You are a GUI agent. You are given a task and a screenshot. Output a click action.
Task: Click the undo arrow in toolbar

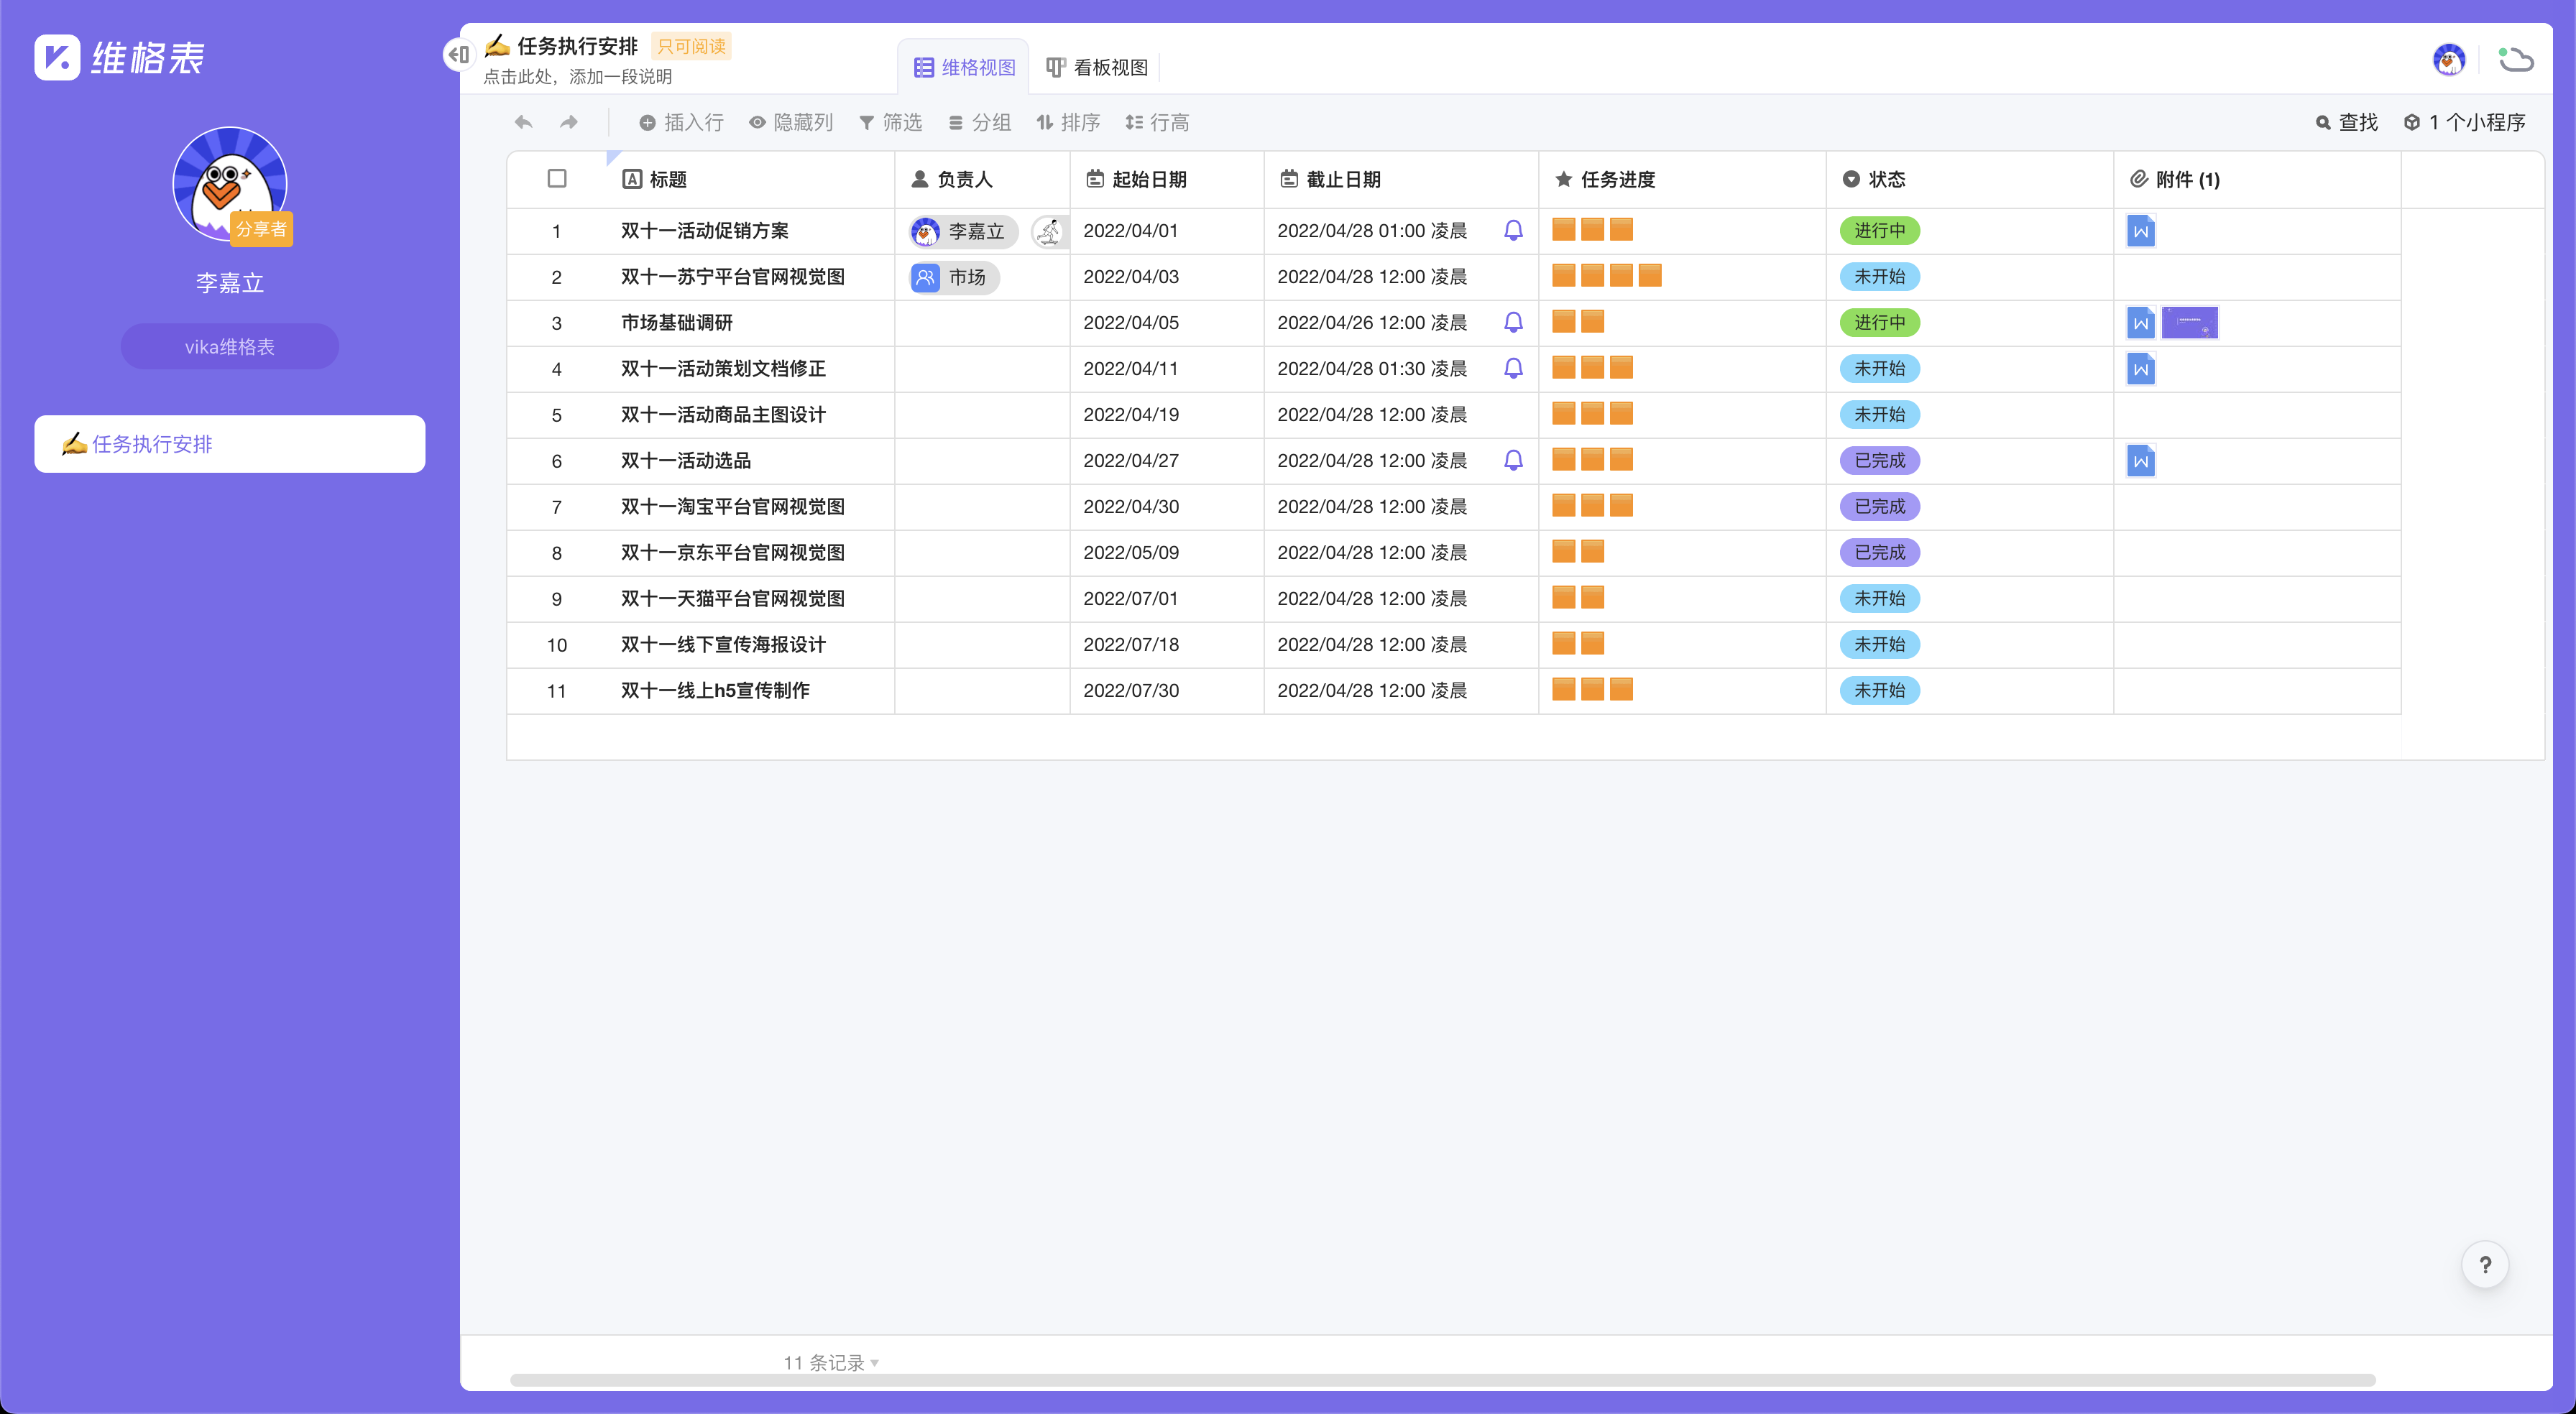coord(523,122)
